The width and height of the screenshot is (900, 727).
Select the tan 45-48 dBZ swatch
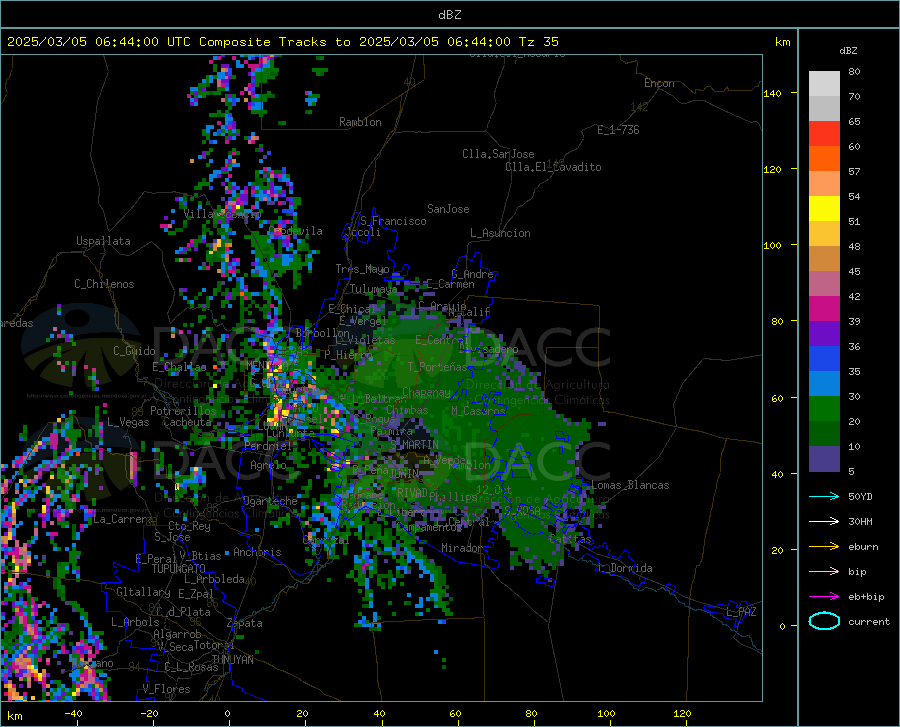[x=824, y=259]
